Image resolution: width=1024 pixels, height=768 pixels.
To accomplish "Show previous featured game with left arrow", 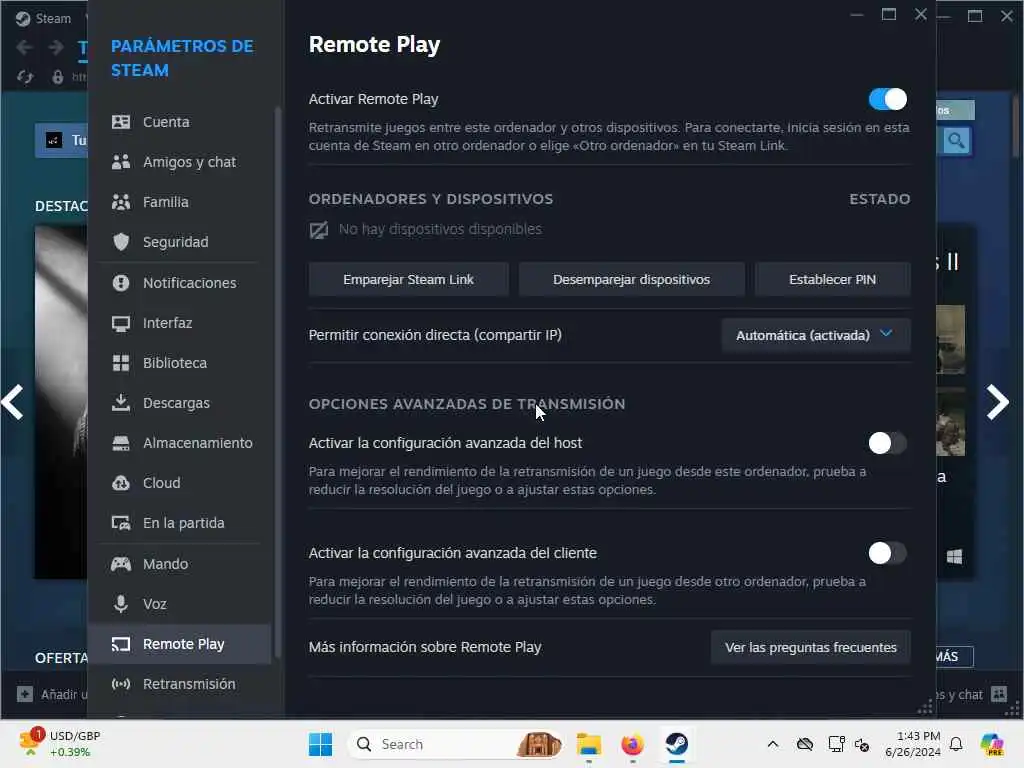I will coord(13,402).
